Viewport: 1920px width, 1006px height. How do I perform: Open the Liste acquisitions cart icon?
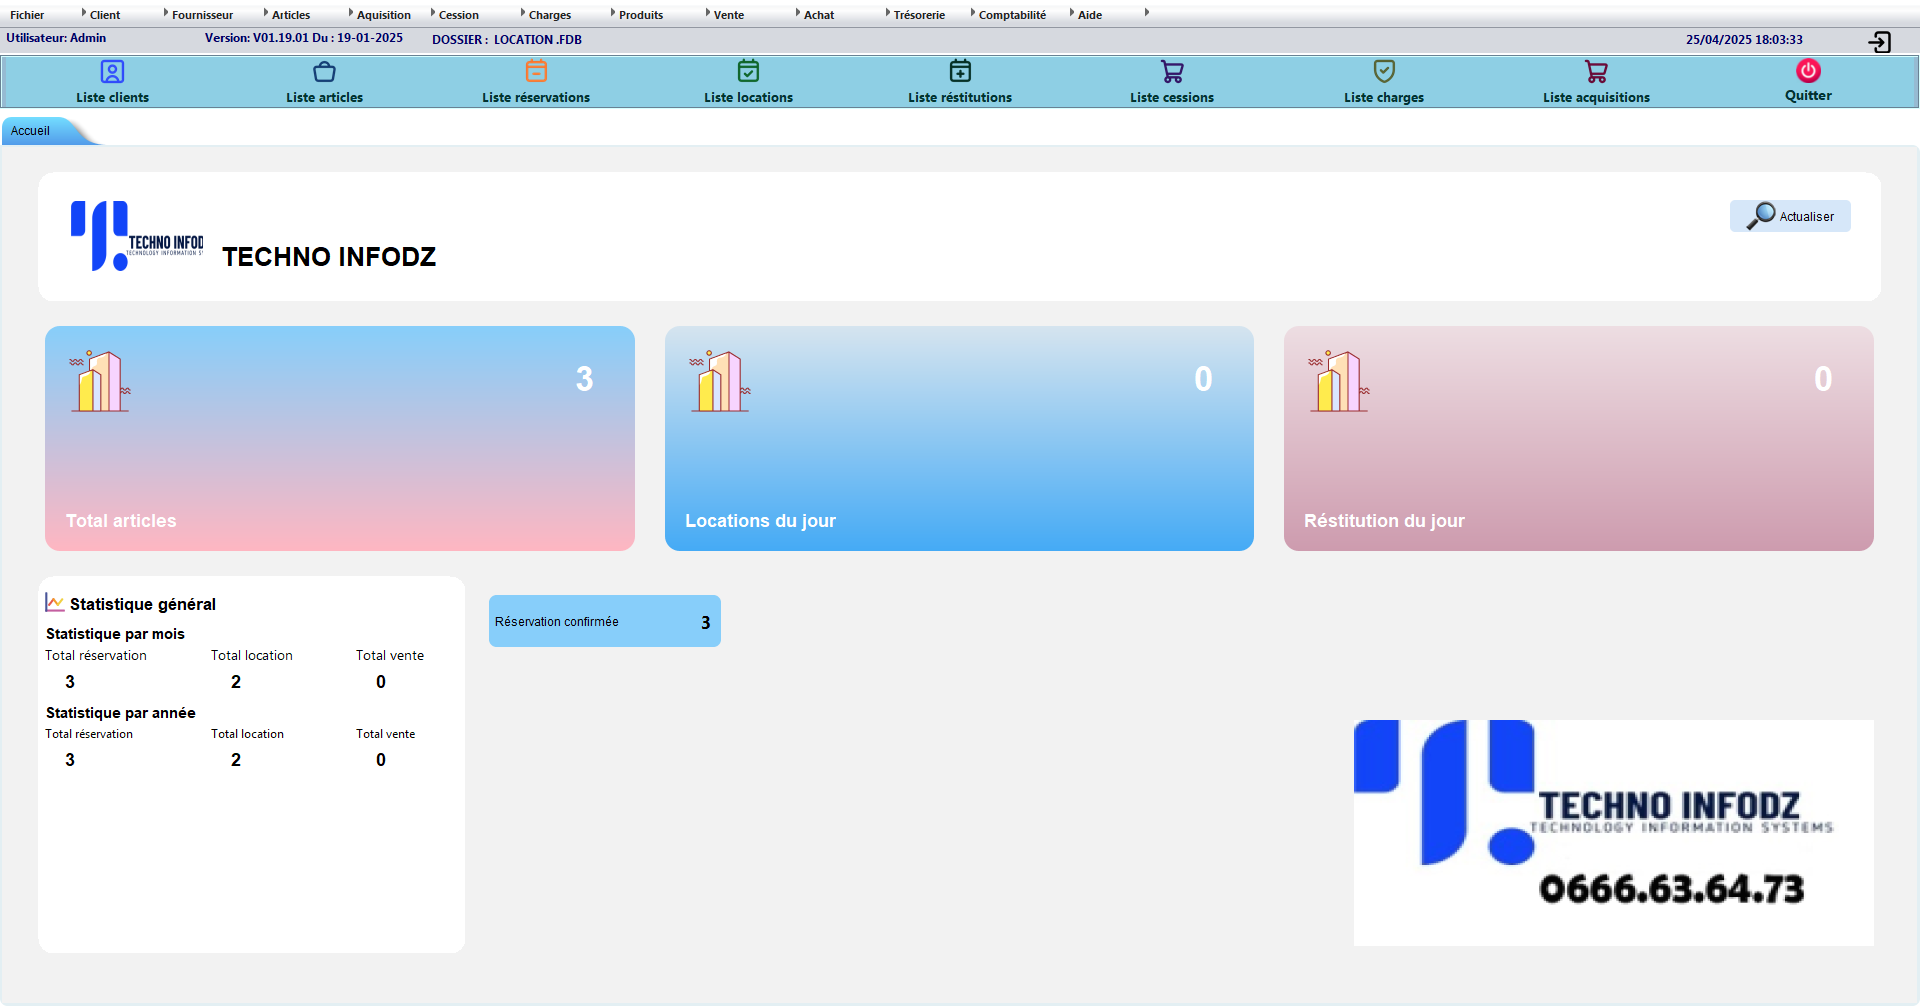pyautogui.click(x=1596, y=72)
